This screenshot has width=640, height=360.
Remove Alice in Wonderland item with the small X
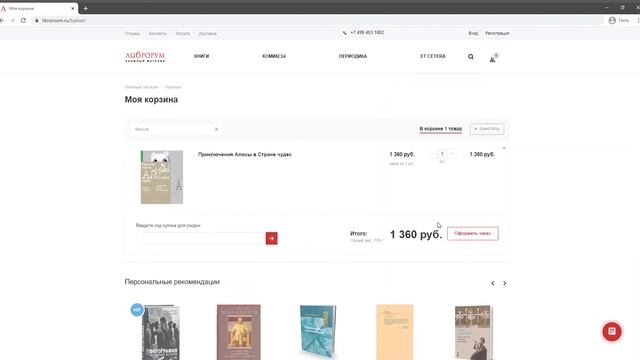tap(504, 148)
